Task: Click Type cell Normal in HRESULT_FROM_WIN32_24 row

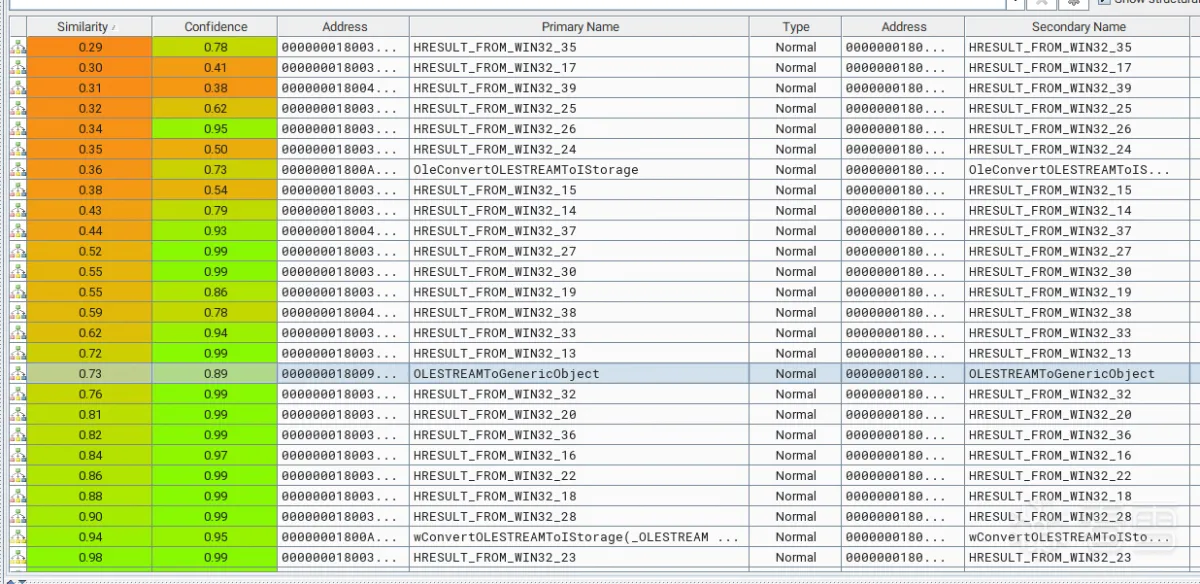Action: coord(796,149)
